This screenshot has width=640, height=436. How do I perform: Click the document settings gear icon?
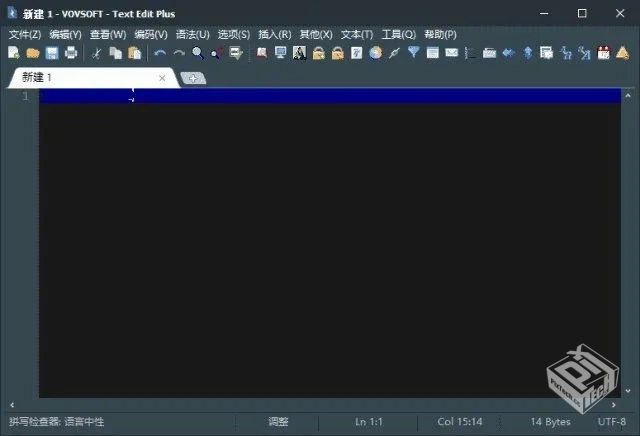pyautogui.click(x=546, y=53)
